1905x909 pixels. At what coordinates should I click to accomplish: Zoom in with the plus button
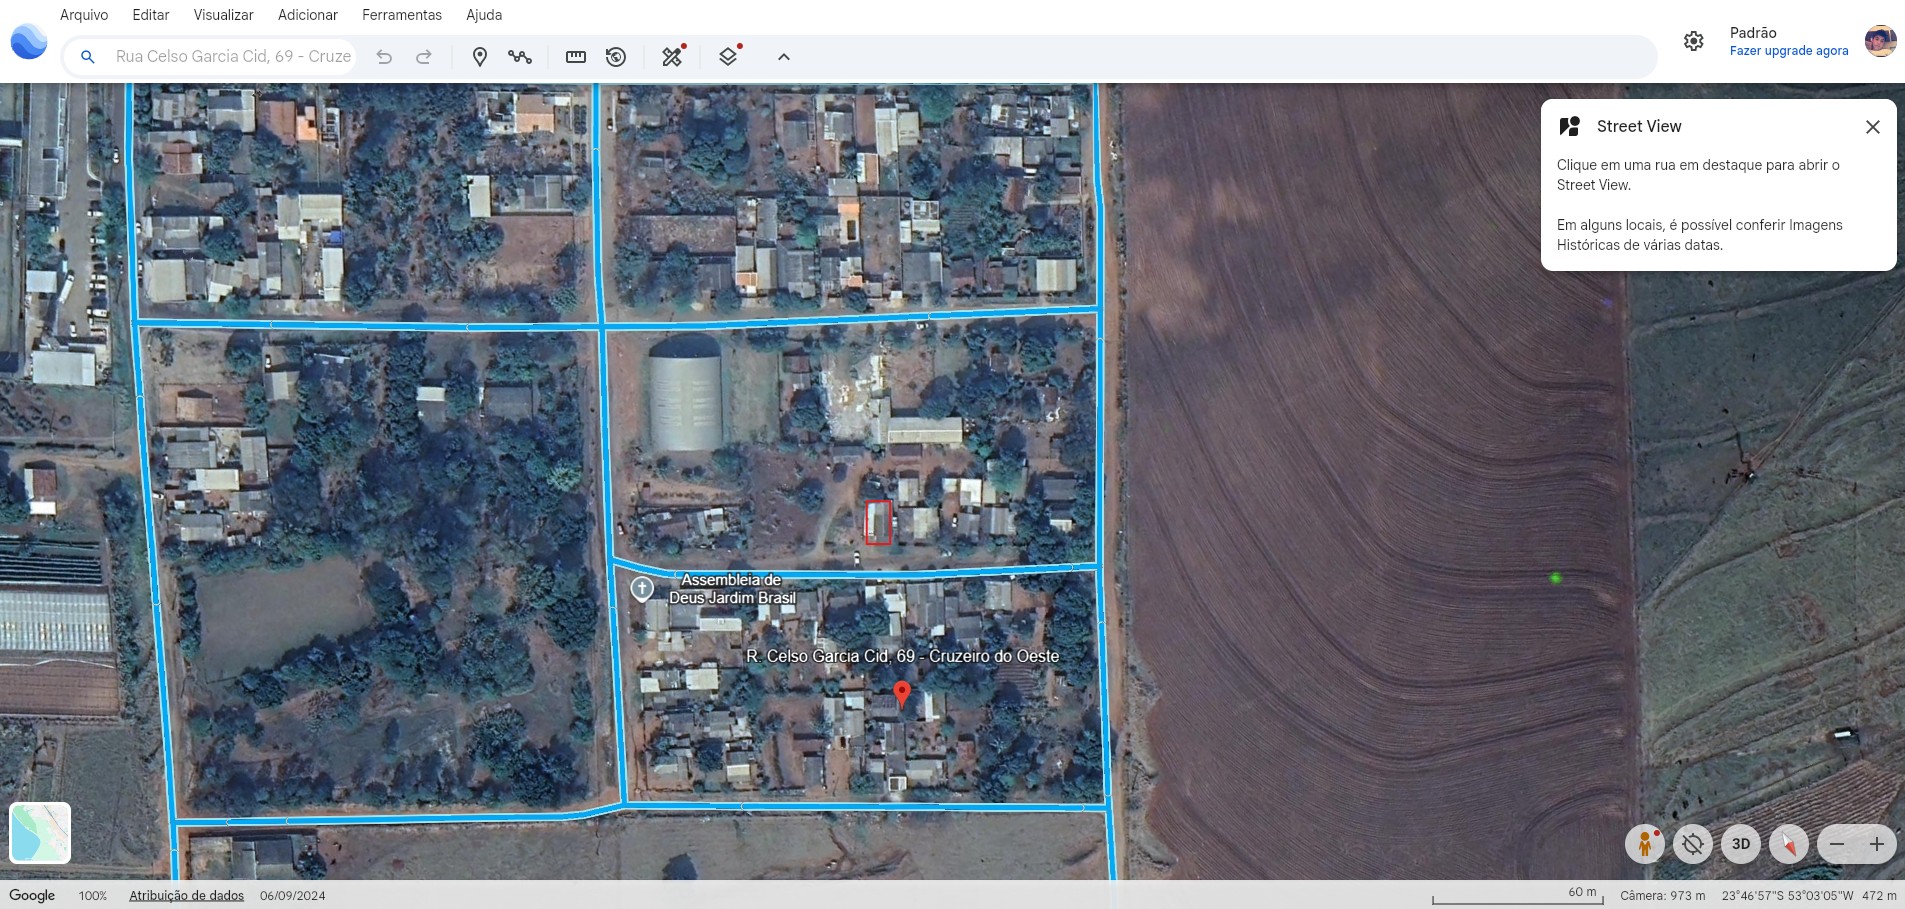[1876, 844]
